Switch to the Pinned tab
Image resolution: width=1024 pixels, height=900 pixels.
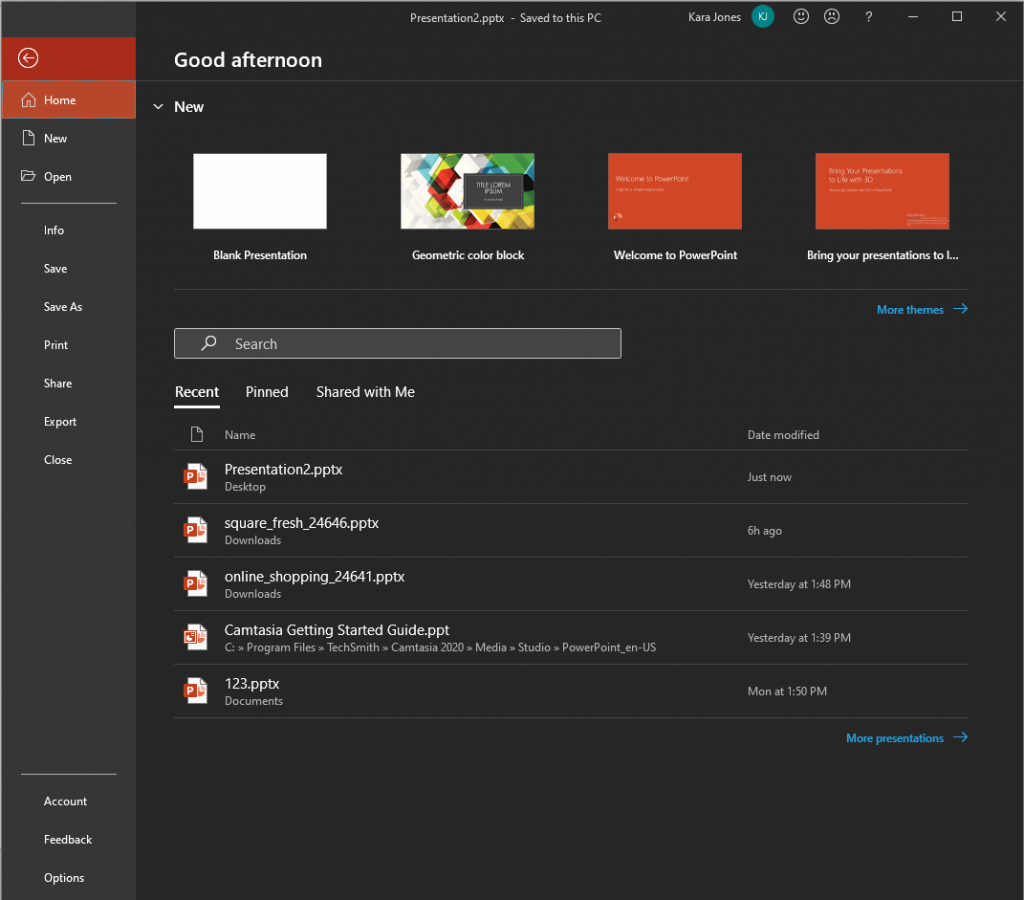[266, 392]
